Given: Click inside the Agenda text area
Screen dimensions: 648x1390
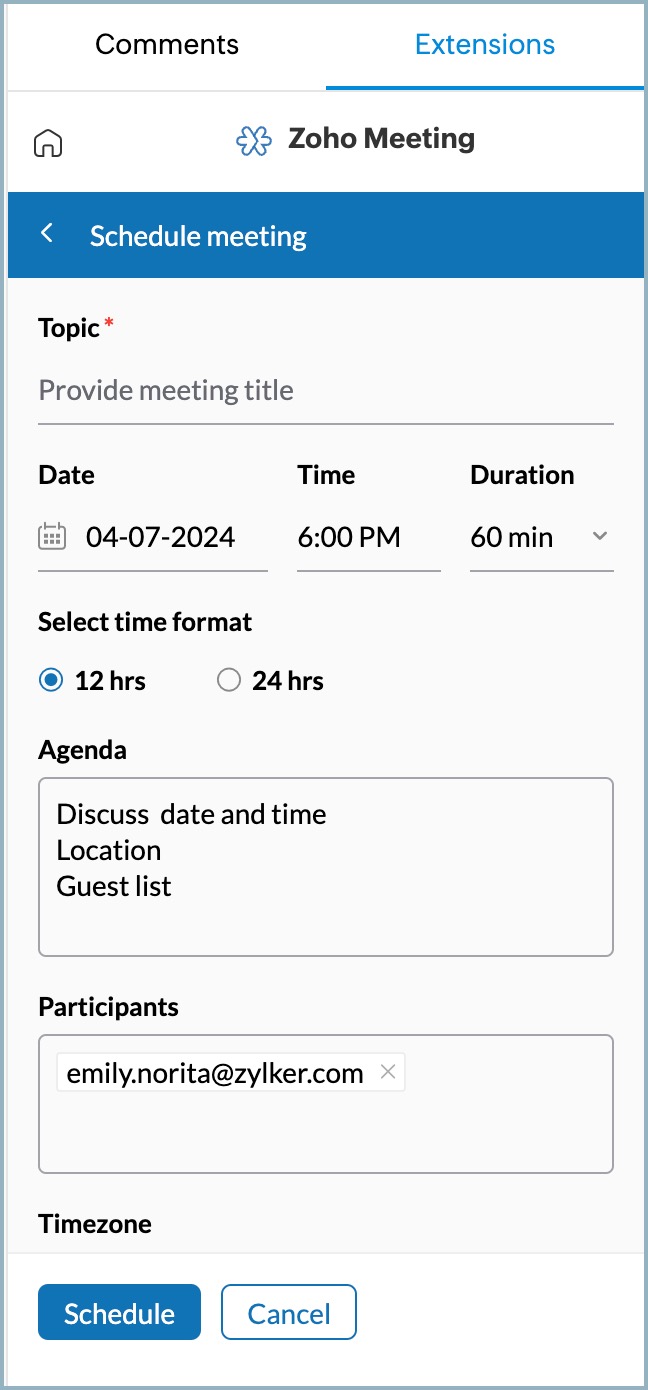Looking at the screenshot, I should click(325, 920).
